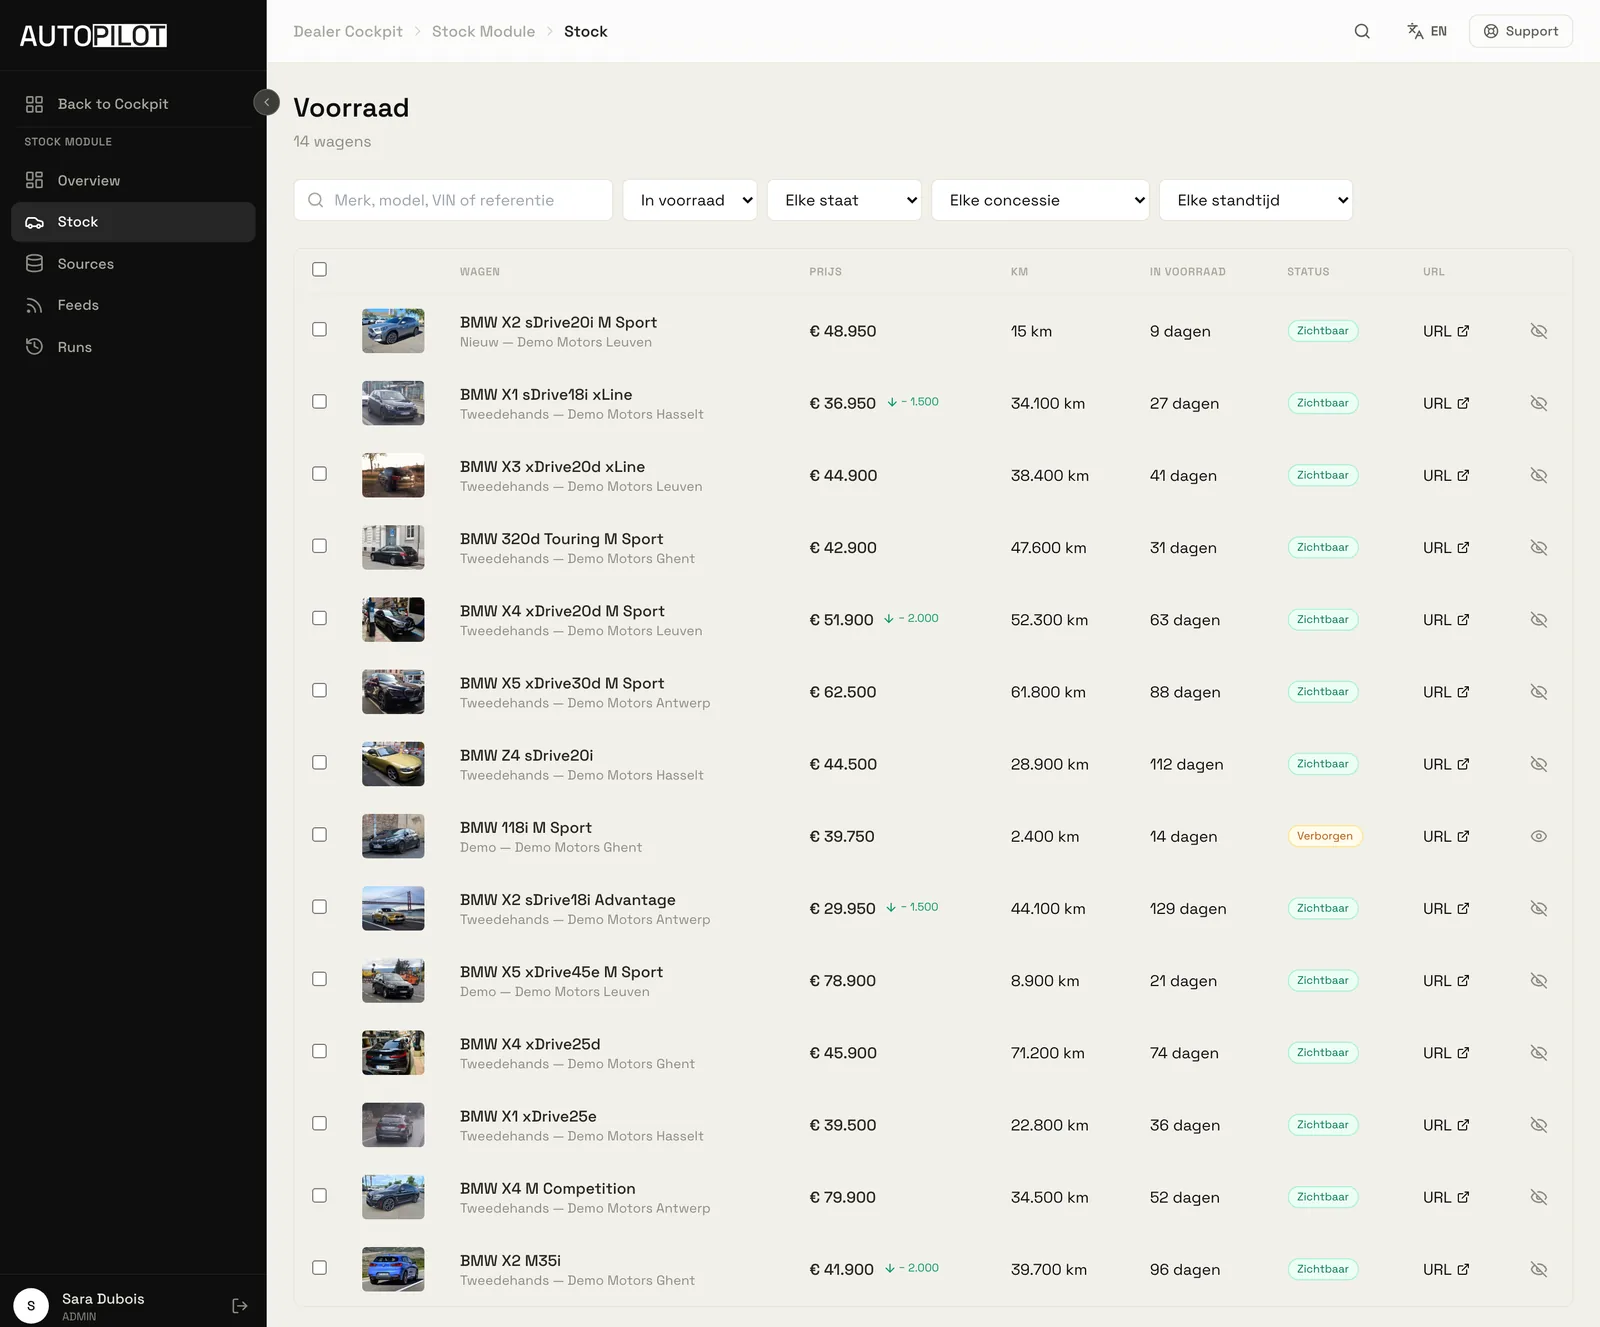Open Dealer Cockpit breadcrumb
1600x1327 pixels.
[348, 31]
